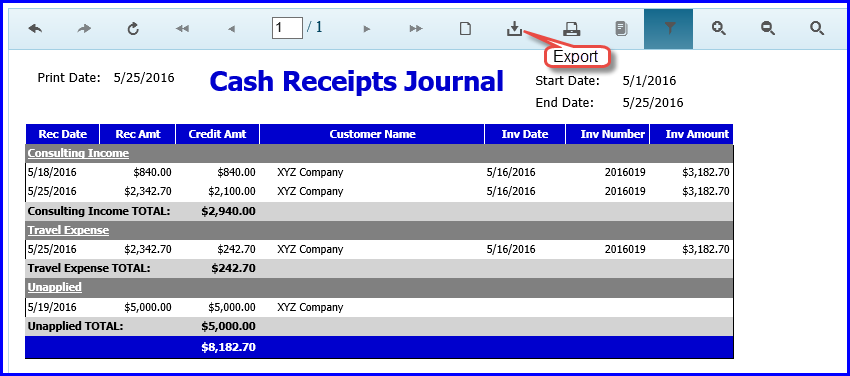Click the Cash Receipts Journal title

click(x=356, y=82)
